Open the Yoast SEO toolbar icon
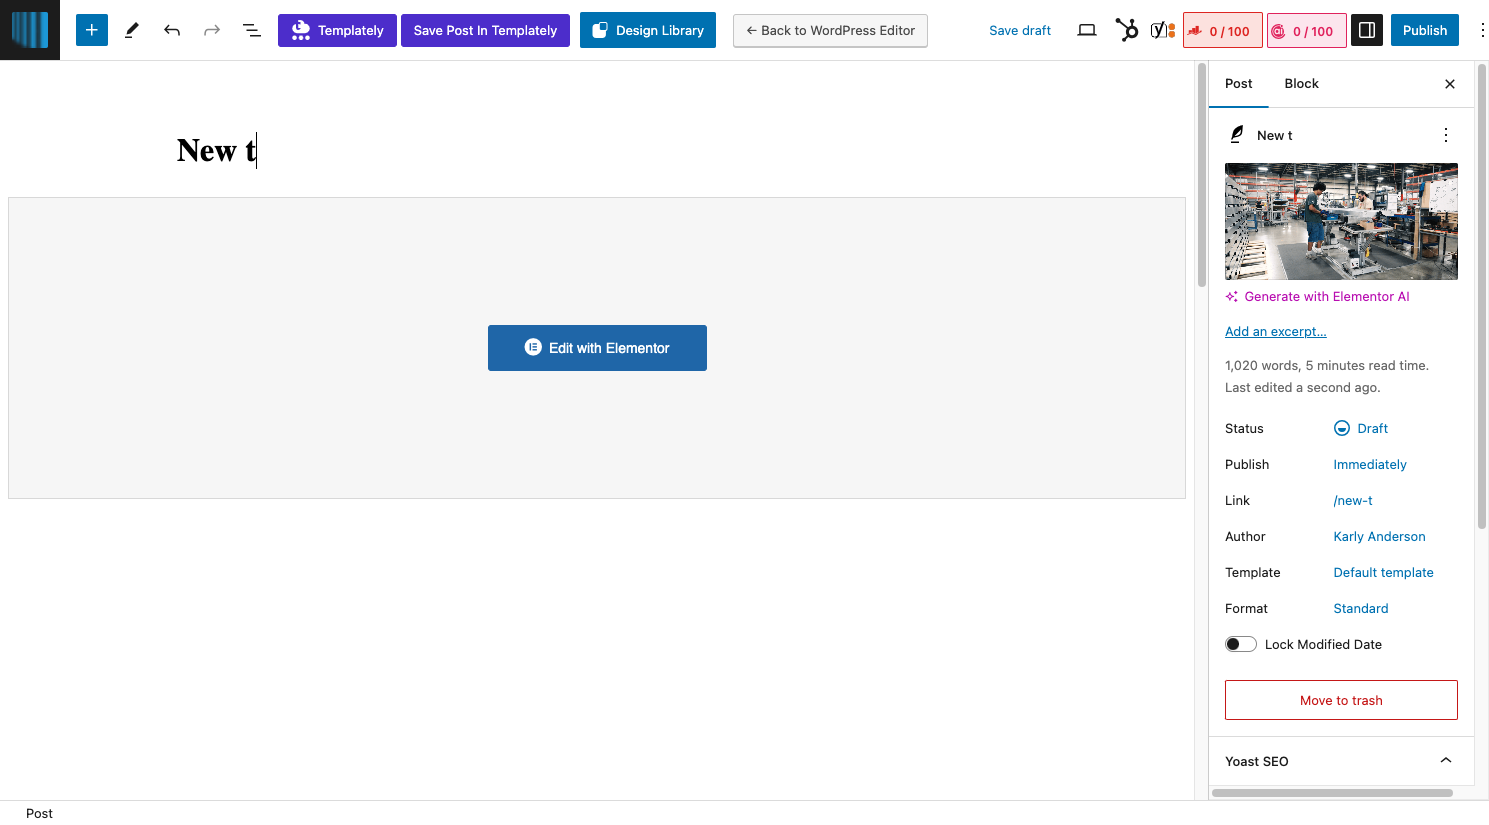Viewport: 1489px width, 825px height. (1163, 30)
